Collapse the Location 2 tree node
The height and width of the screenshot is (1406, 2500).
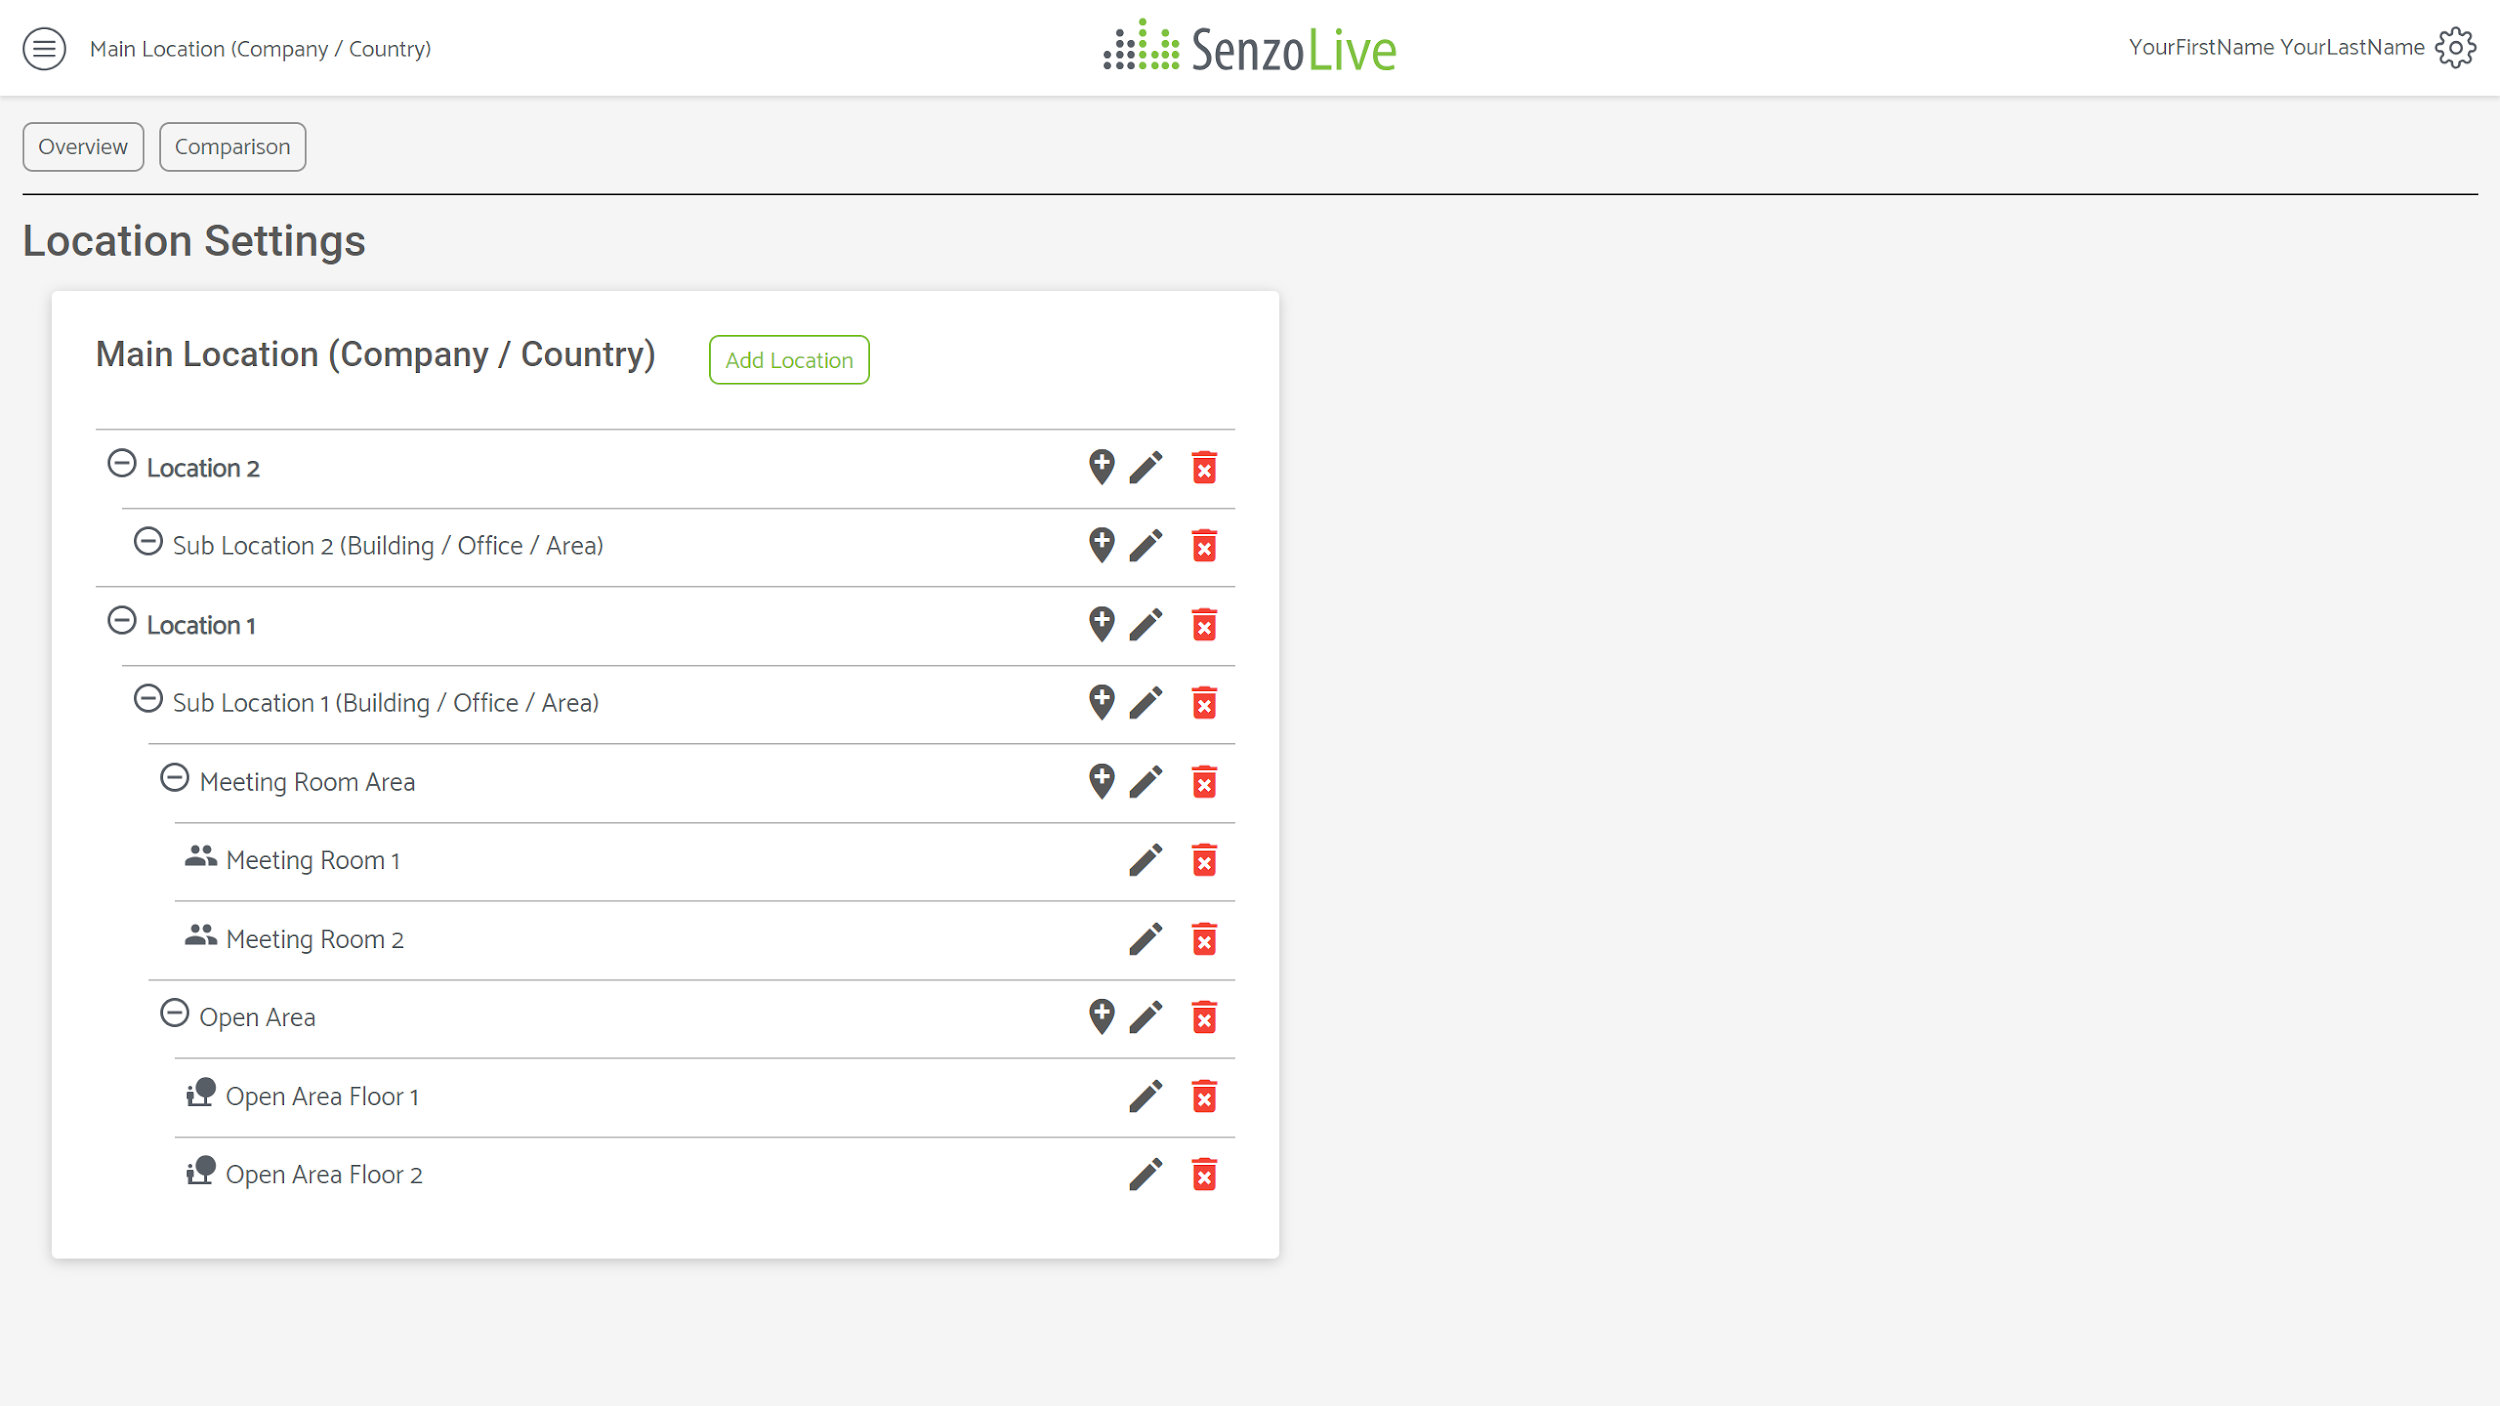point(122,463)
